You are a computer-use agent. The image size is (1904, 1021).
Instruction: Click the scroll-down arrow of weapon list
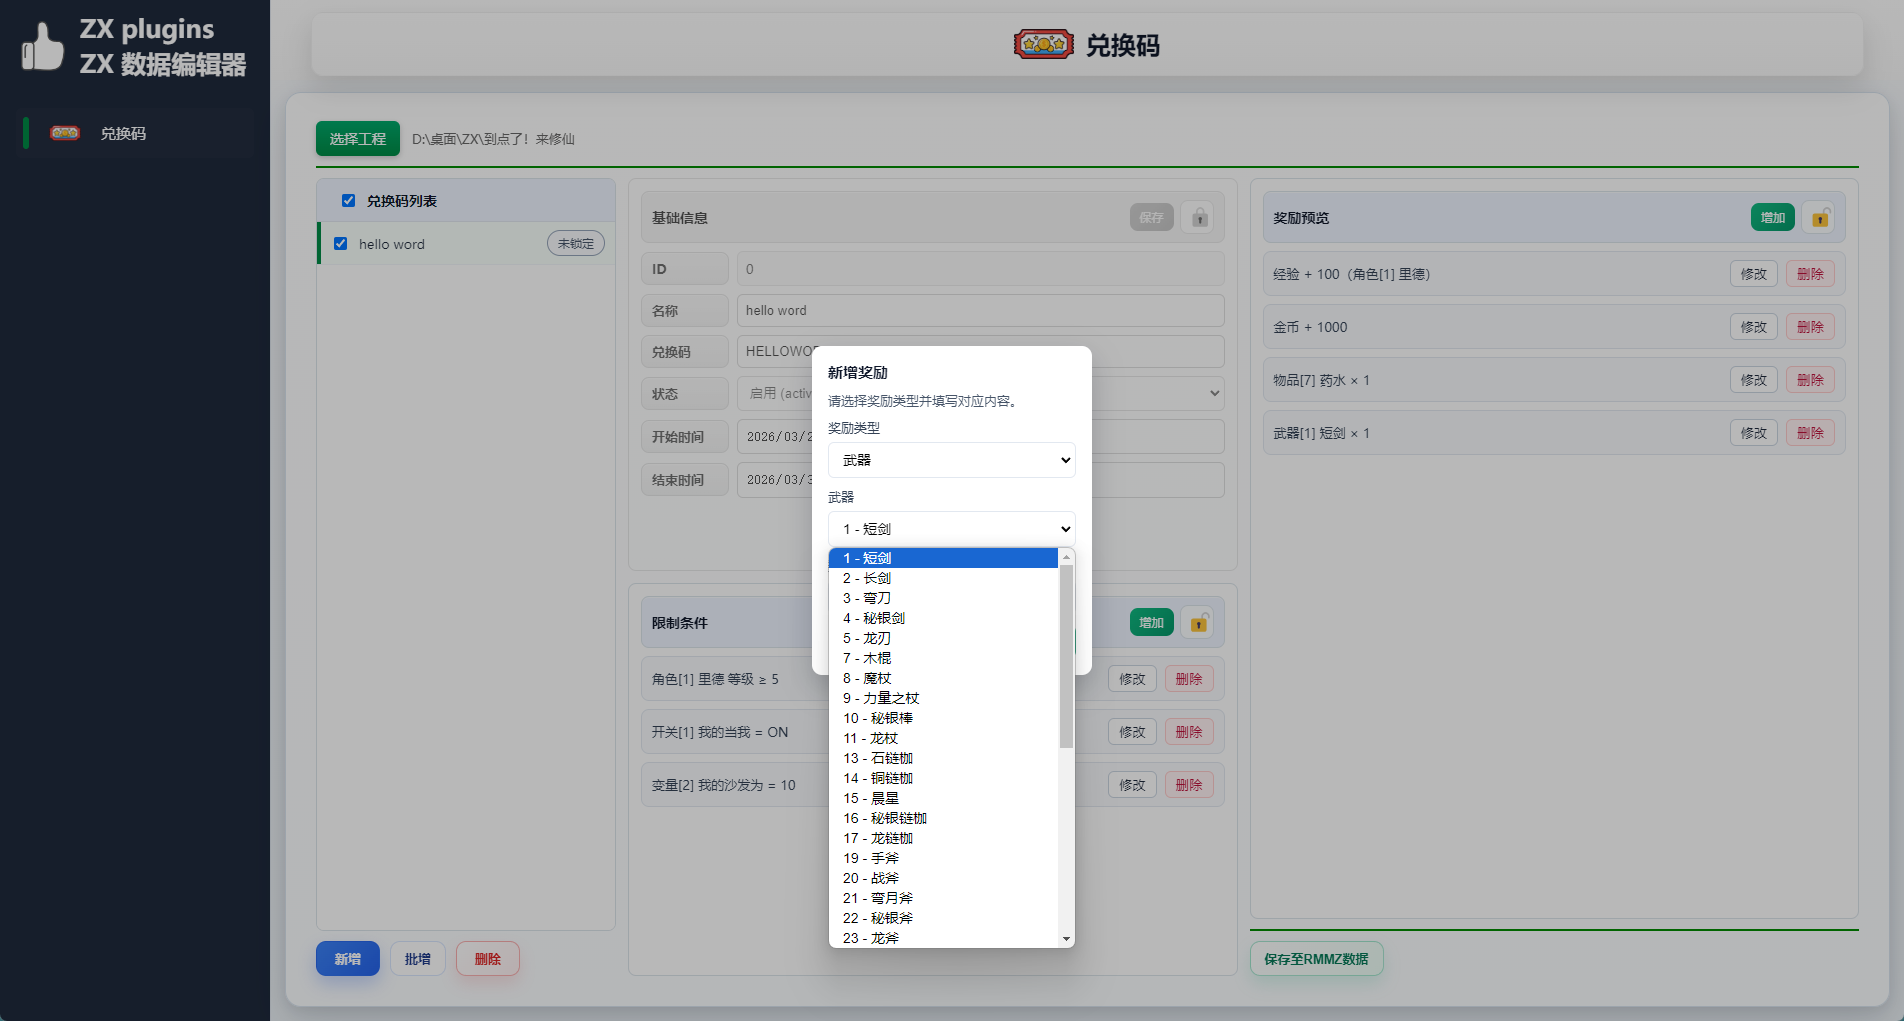click(x=1066, y=939)
